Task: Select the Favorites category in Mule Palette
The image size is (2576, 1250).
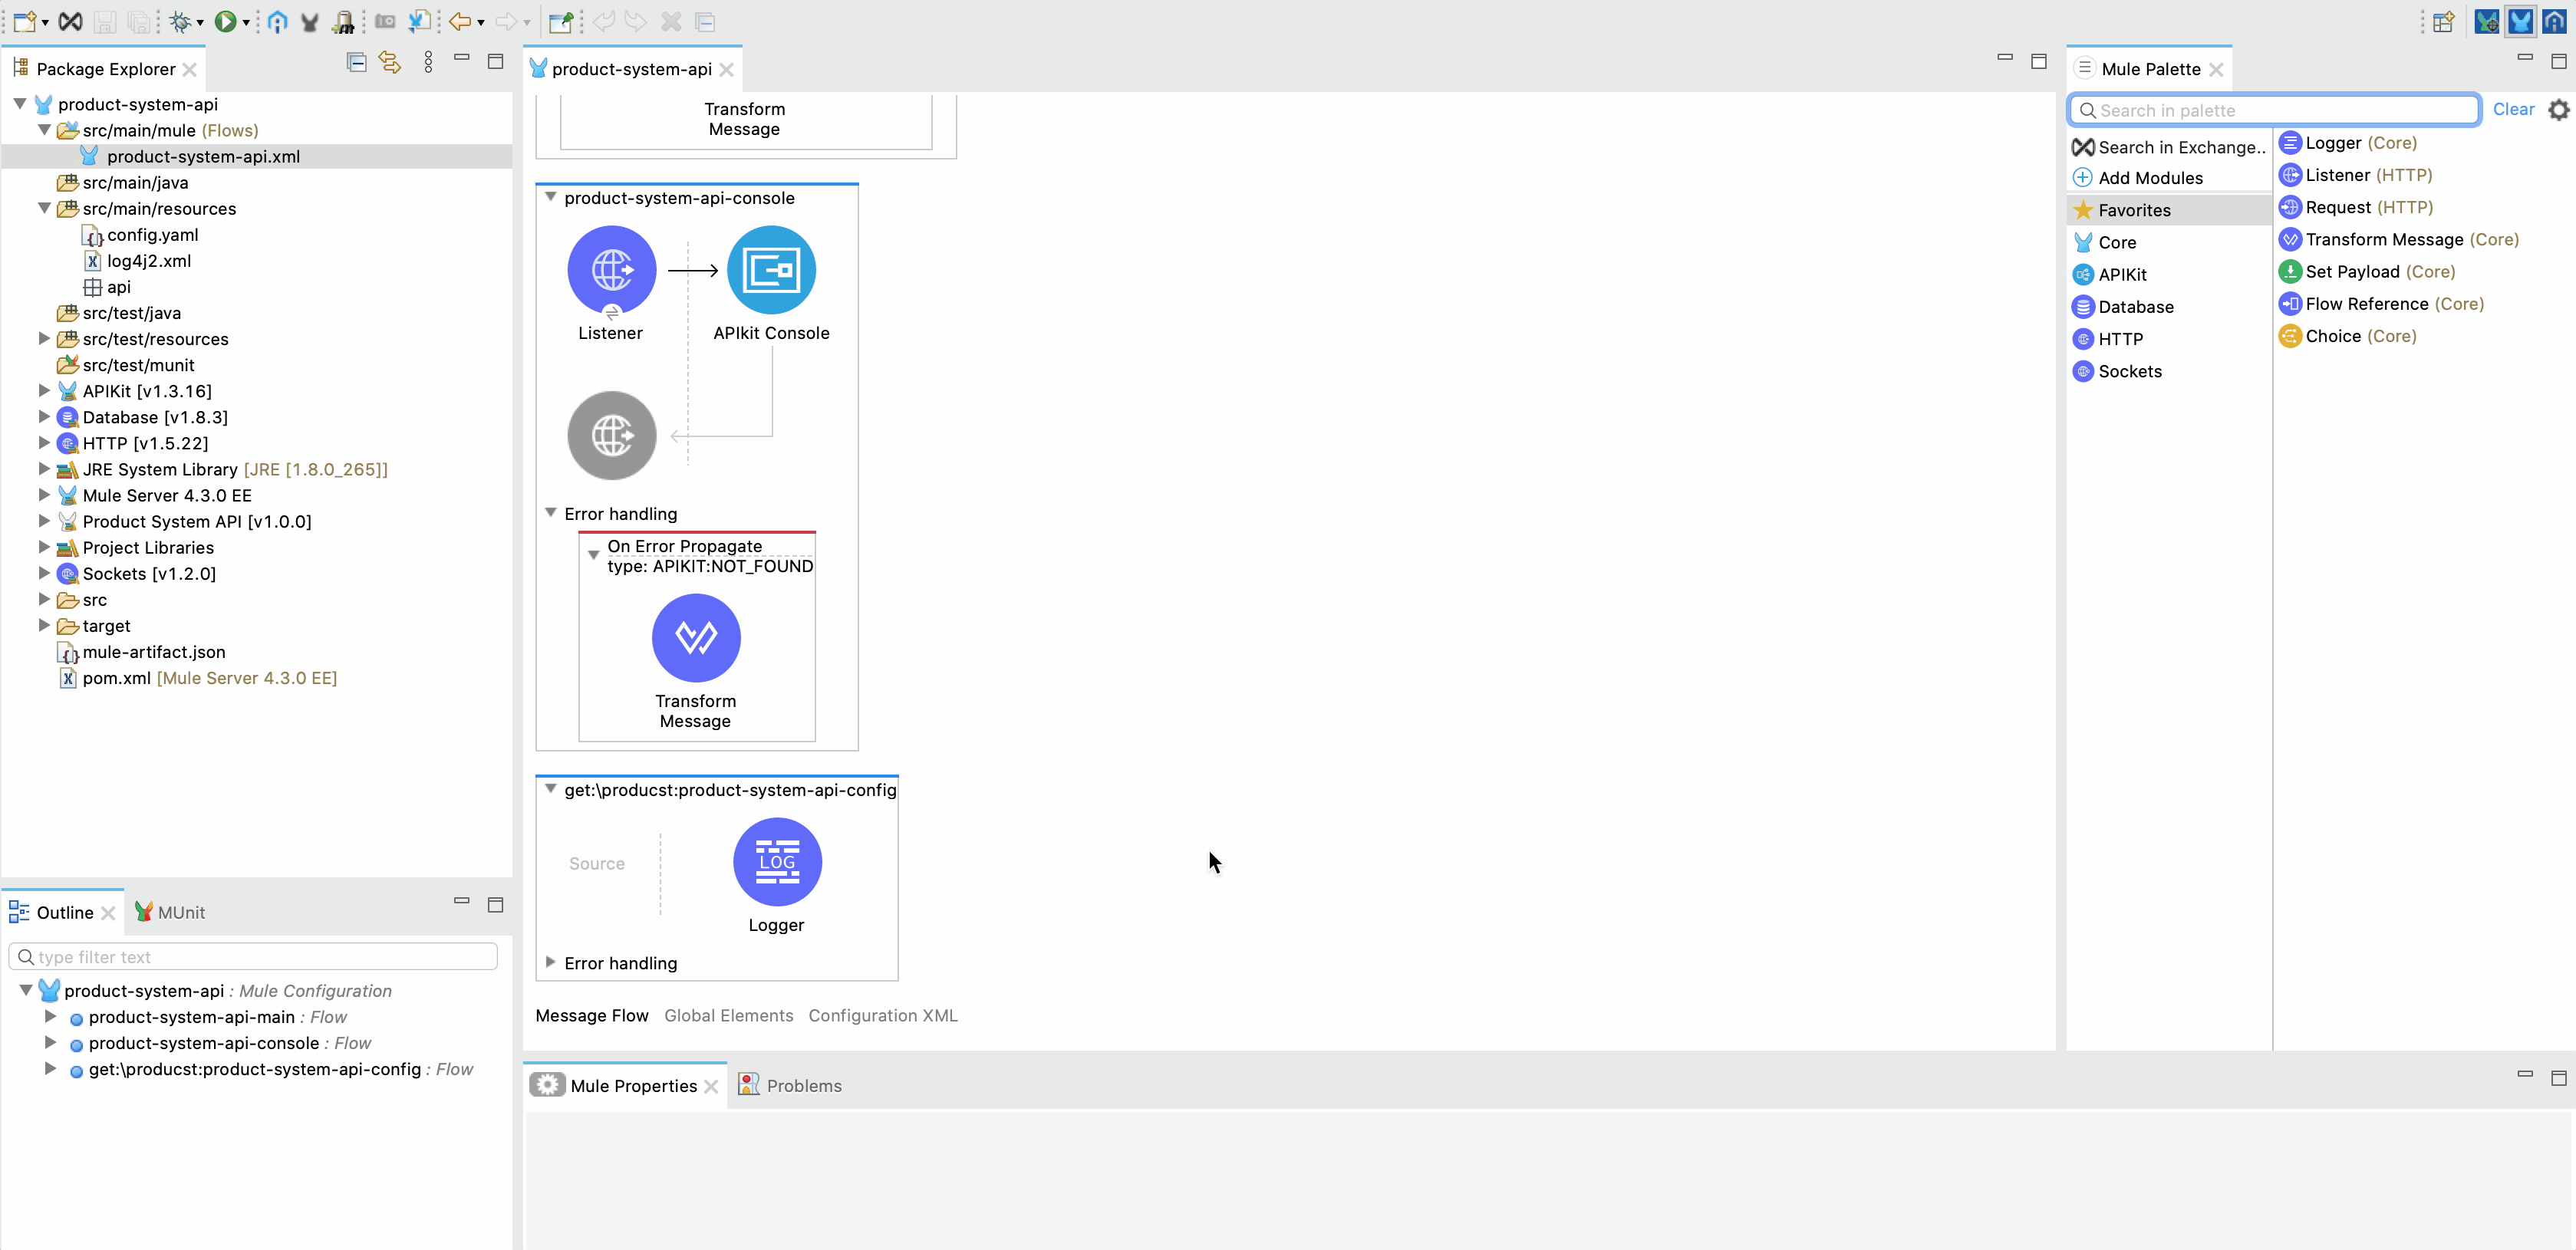Action: pos(2136,209)
